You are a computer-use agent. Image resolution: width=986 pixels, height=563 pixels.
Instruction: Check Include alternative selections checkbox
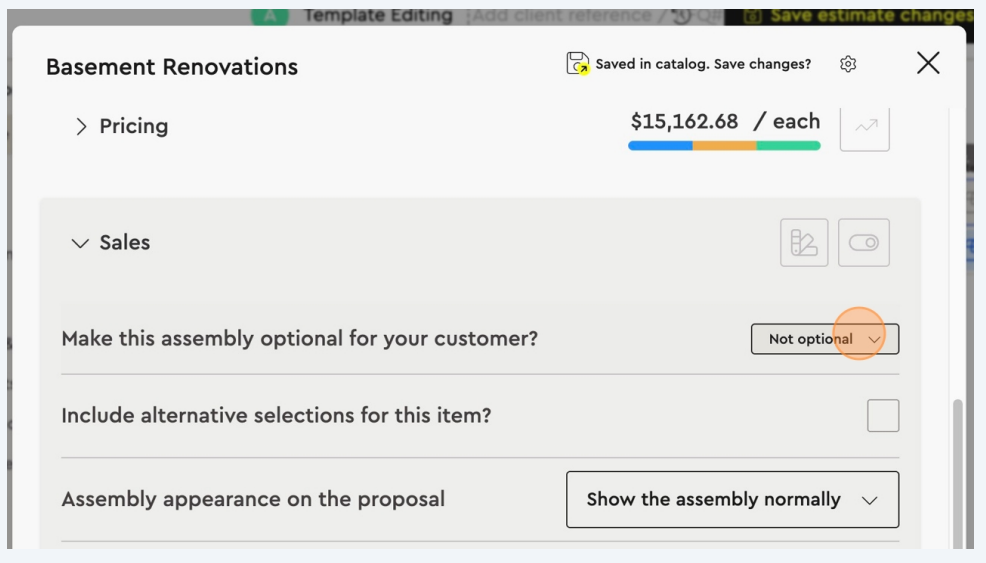pos(883,415)
